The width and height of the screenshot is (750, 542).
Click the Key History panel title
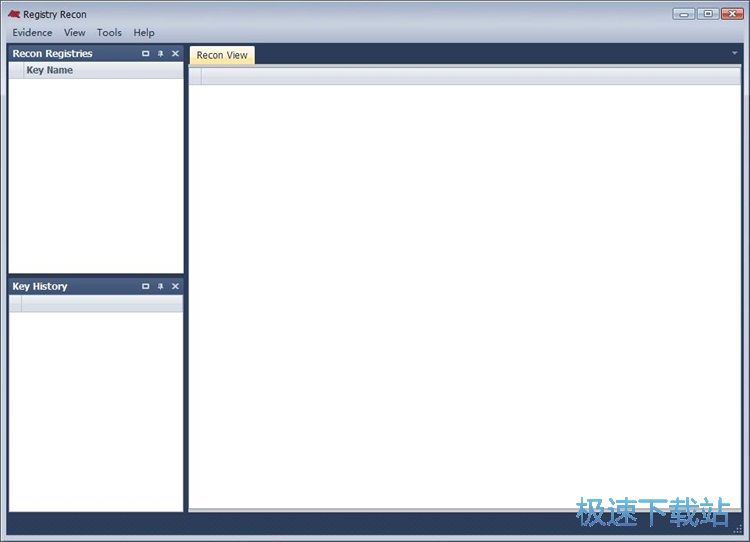pyautogui.click(x=40, y=286)
